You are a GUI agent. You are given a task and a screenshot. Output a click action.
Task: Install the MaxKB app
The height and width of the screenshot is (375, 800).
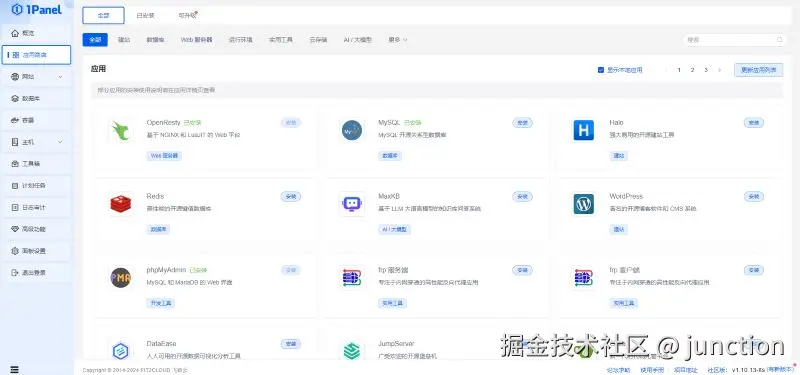point(522,196)
